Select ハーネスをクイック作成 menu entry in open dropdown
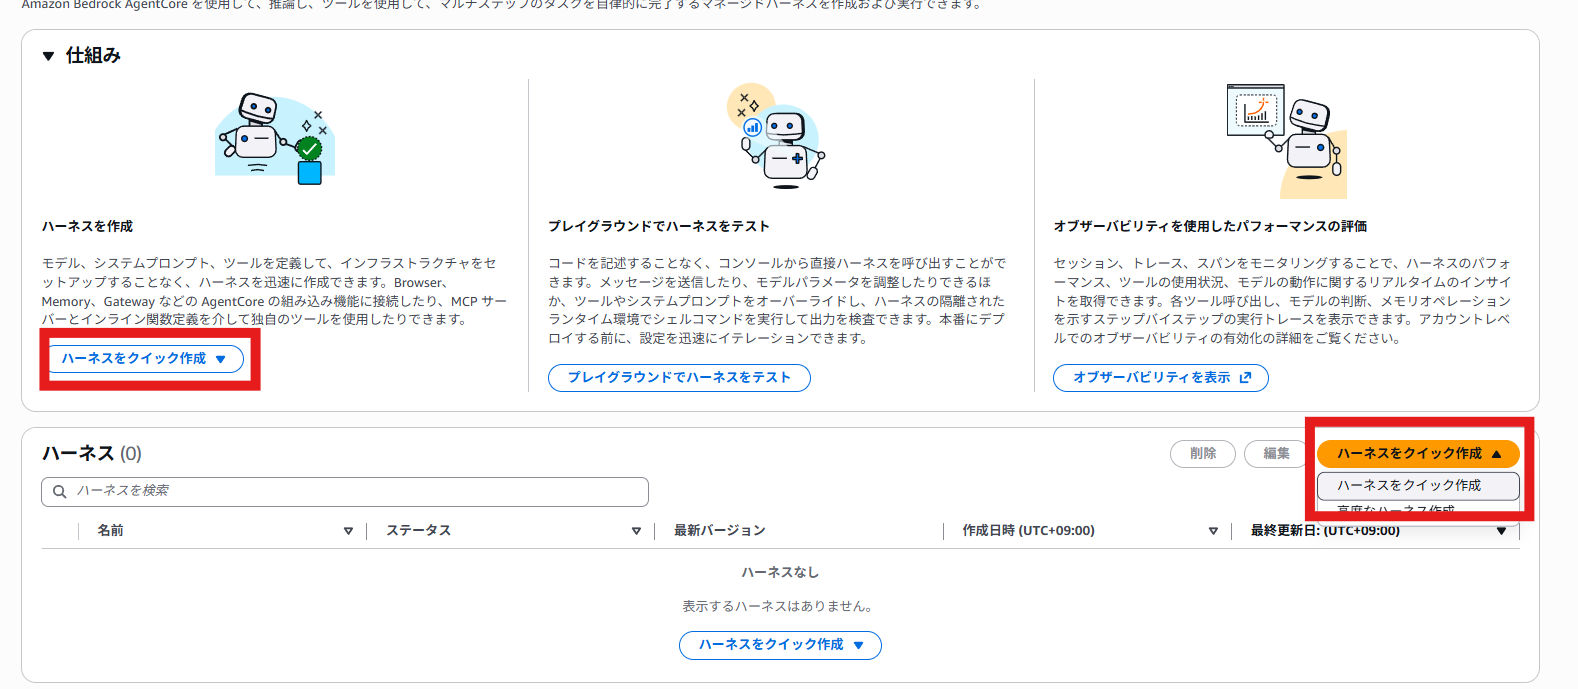Viewport: 1578px width, 689px height. (1418, 485)
